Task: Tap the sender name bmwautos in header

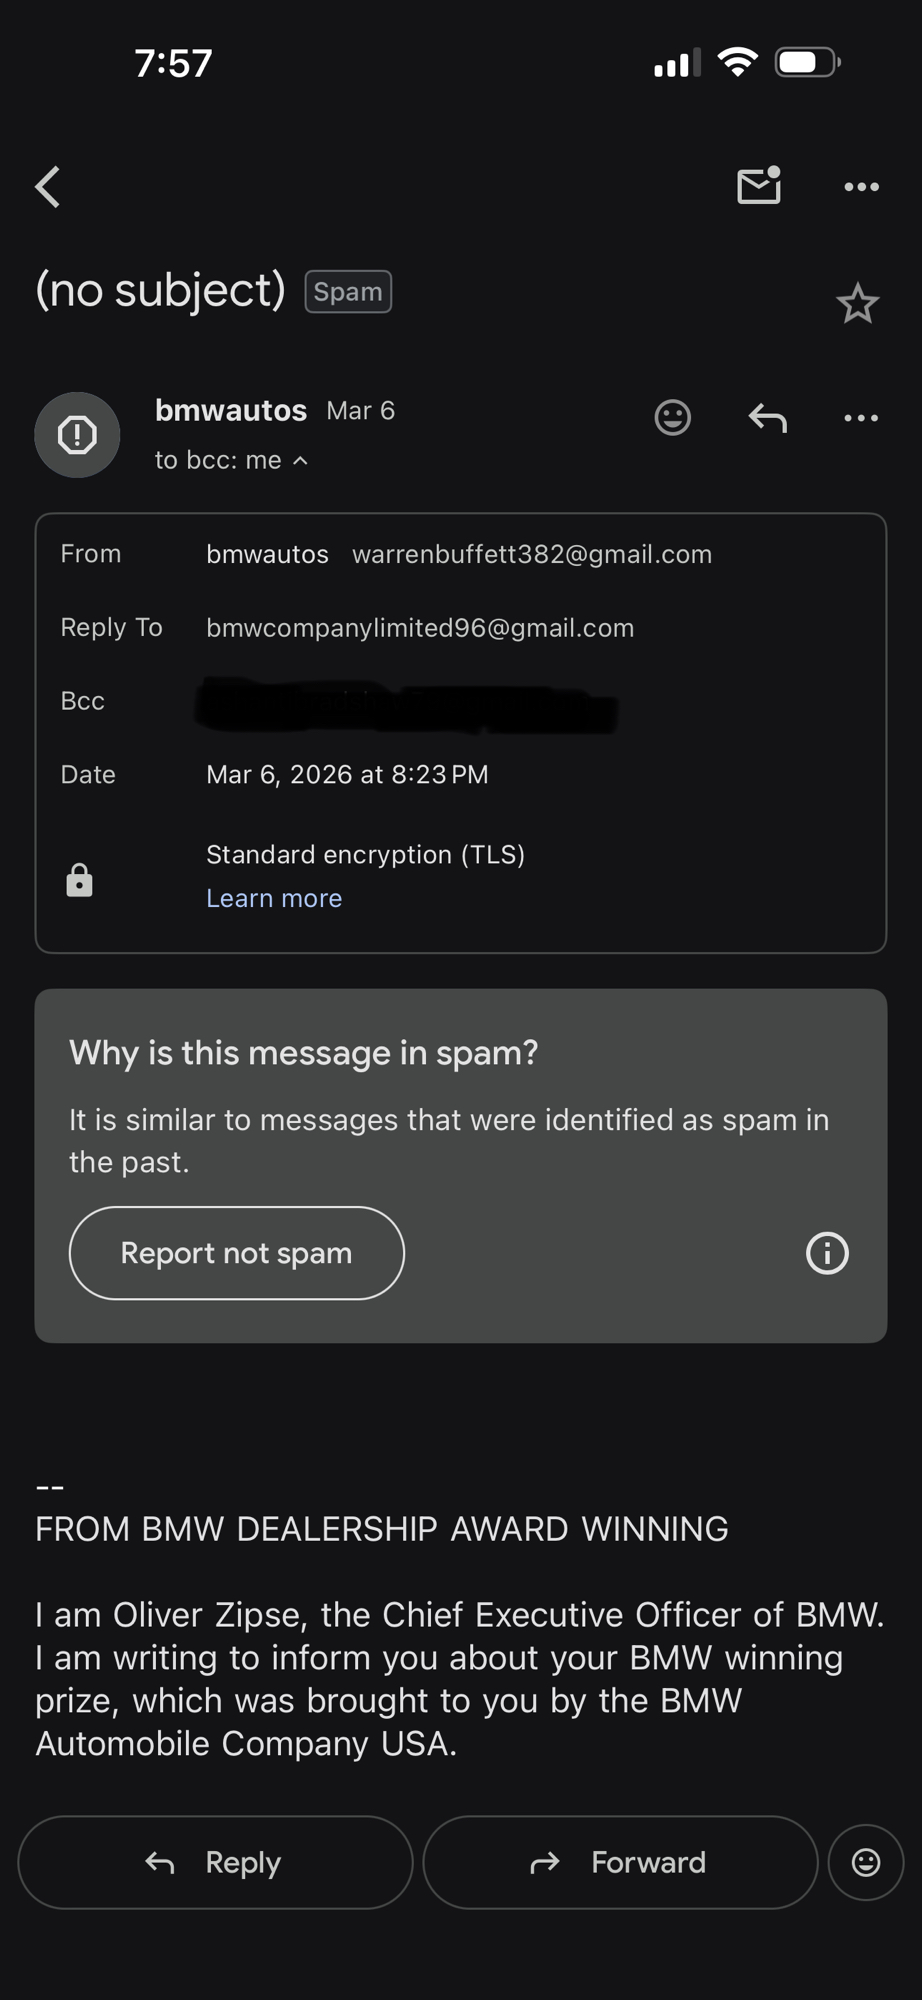Action: click(231, 410)
